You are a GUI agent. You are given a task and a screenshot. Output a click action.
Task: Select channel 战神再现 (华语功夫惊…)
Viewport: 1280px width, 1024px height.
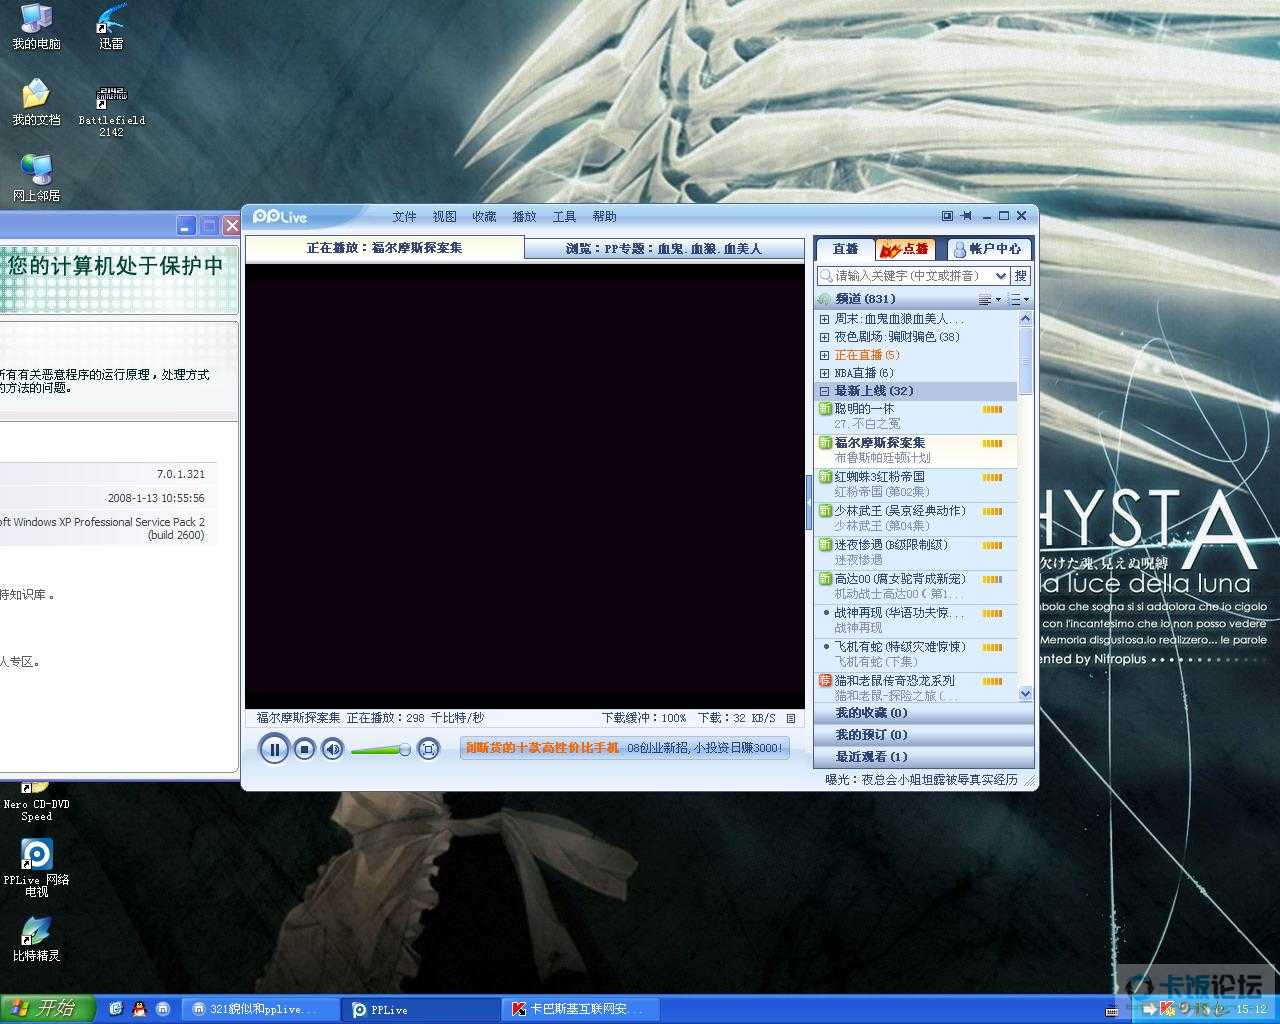click(x=917, y=620)
